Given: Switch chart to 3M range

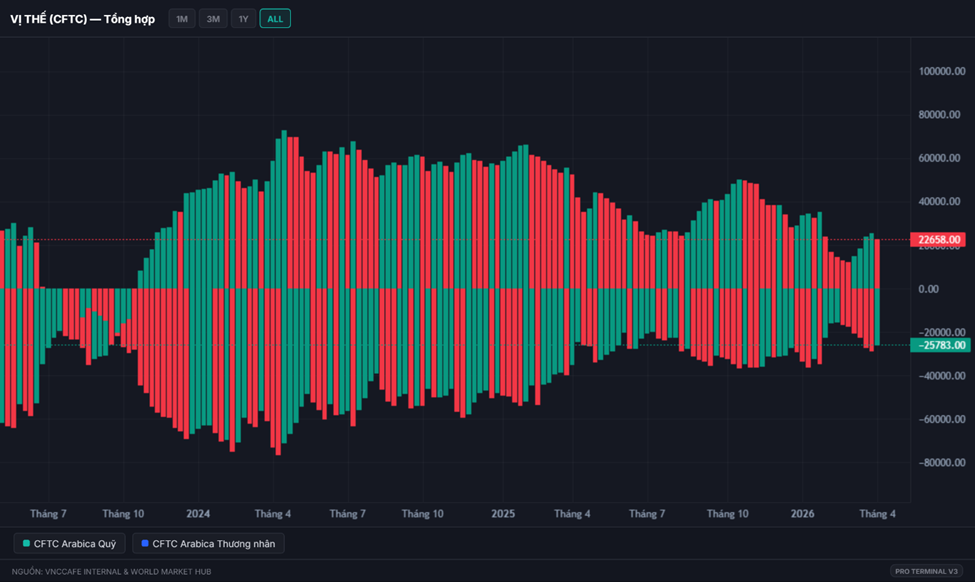Looking at the screenshot, I should (x=213, y=19).
